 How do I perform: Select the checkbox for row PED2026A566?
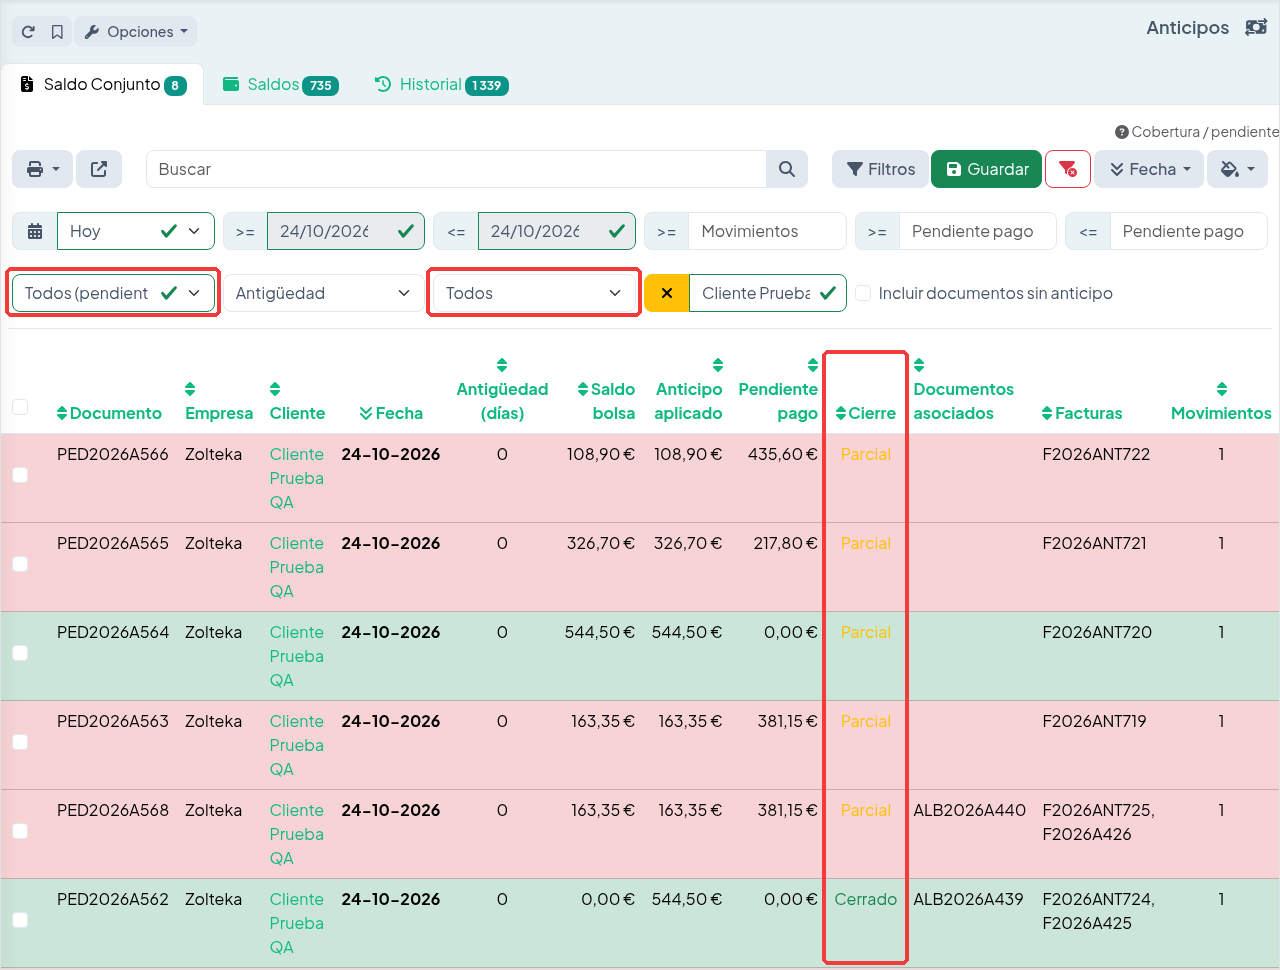point(20,475)
